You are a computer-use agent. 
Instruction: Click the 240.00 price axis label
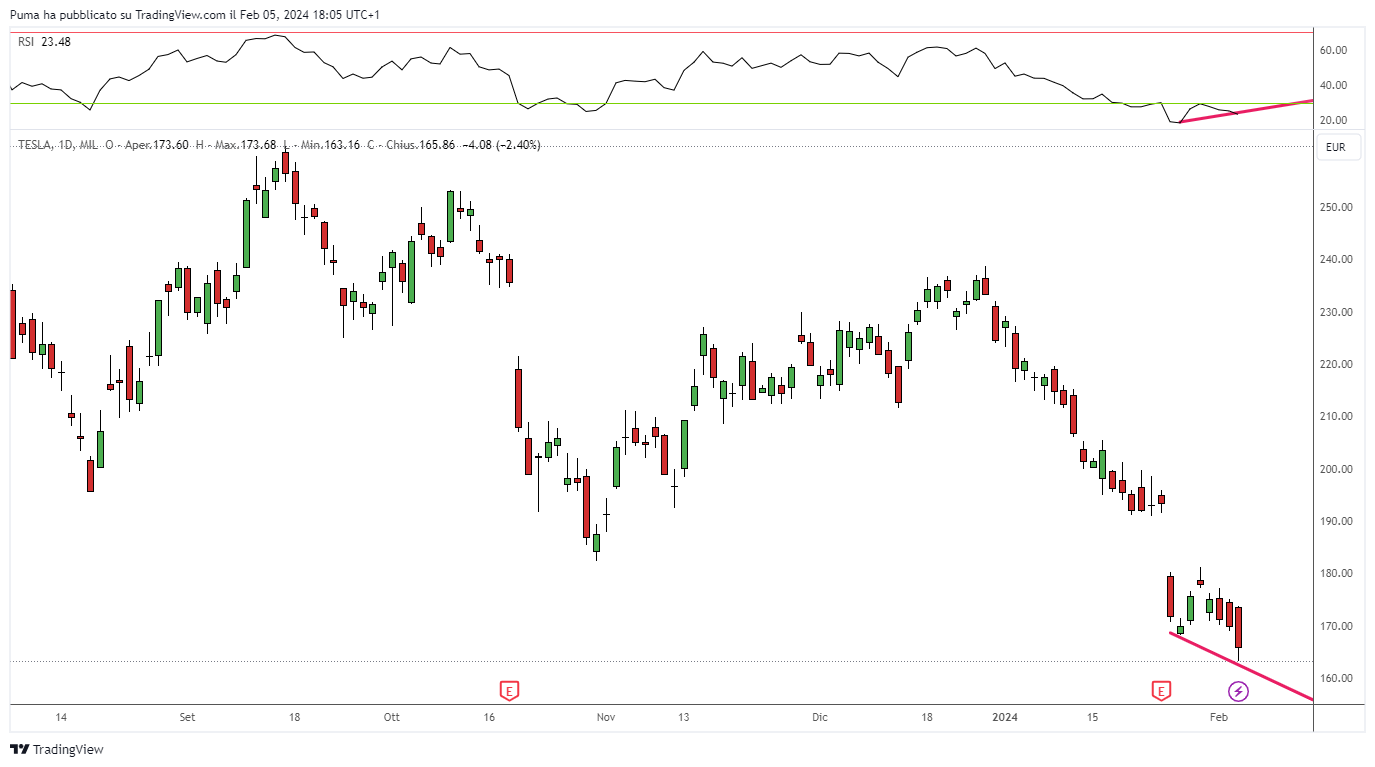[1337, 260]
